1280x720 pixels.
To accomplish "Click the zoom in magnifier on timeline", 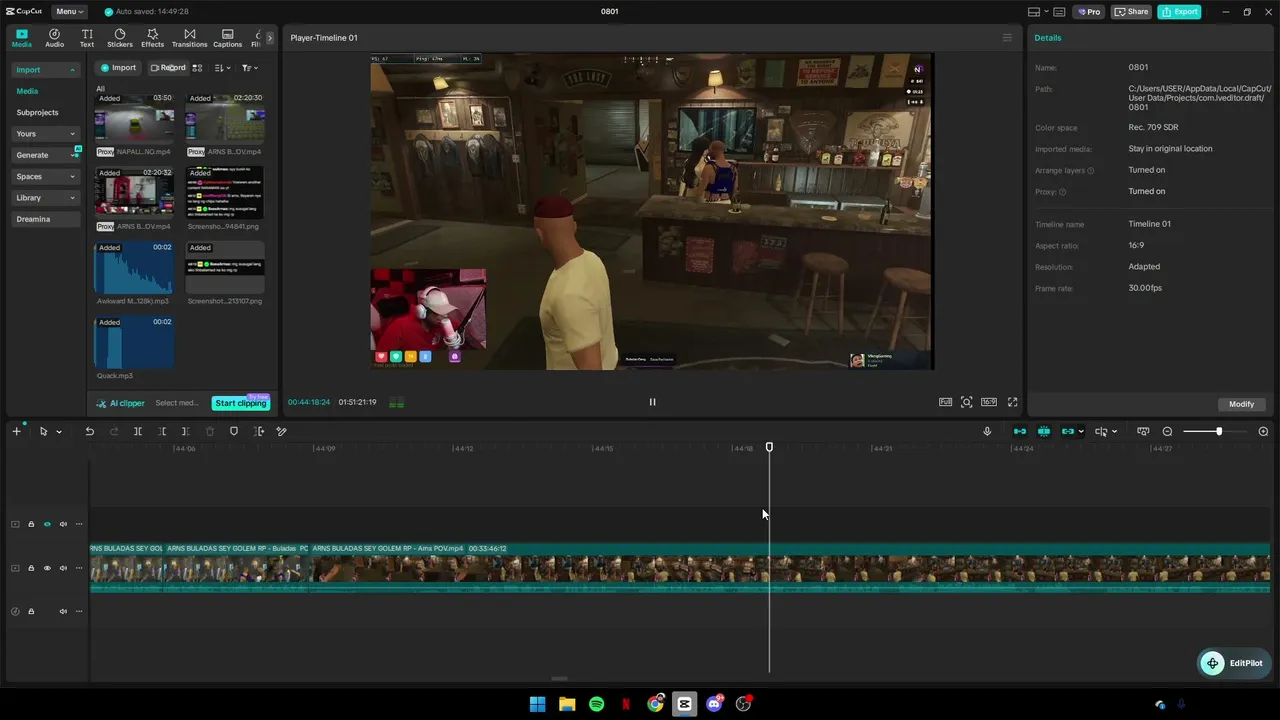I will 1263,431.
